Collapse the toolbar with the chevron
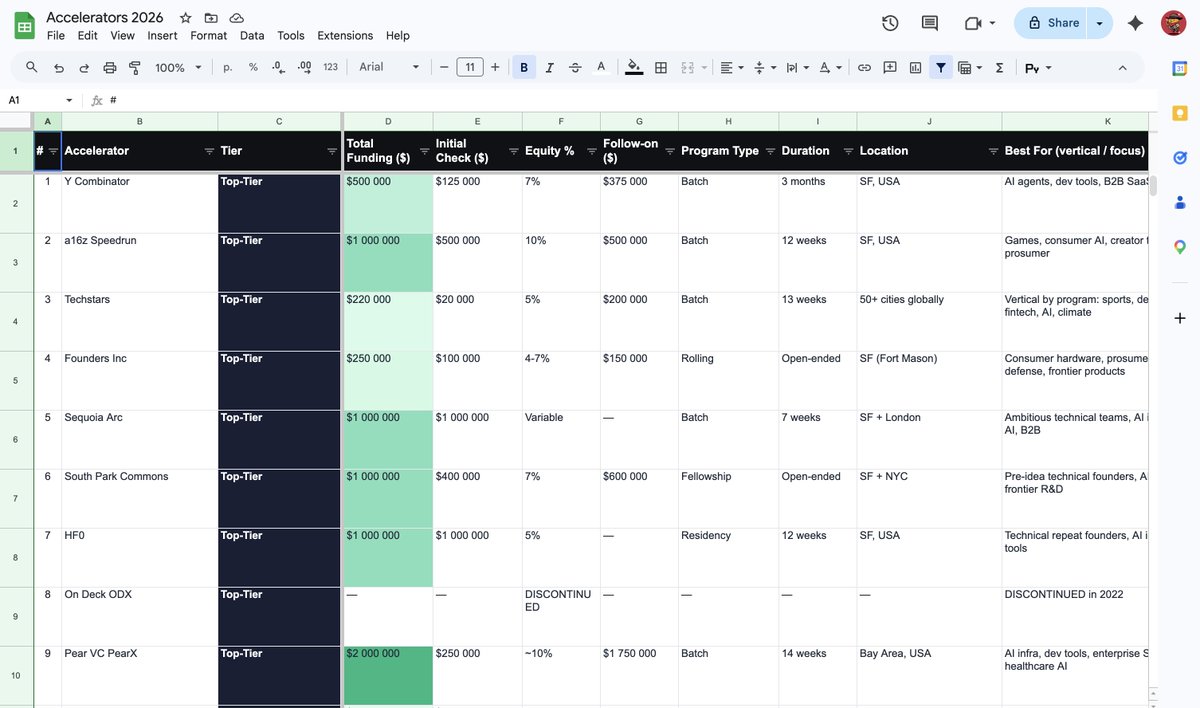This screenshot has width=1200, height=708. pyautogui.click(x=1122, y=67)
